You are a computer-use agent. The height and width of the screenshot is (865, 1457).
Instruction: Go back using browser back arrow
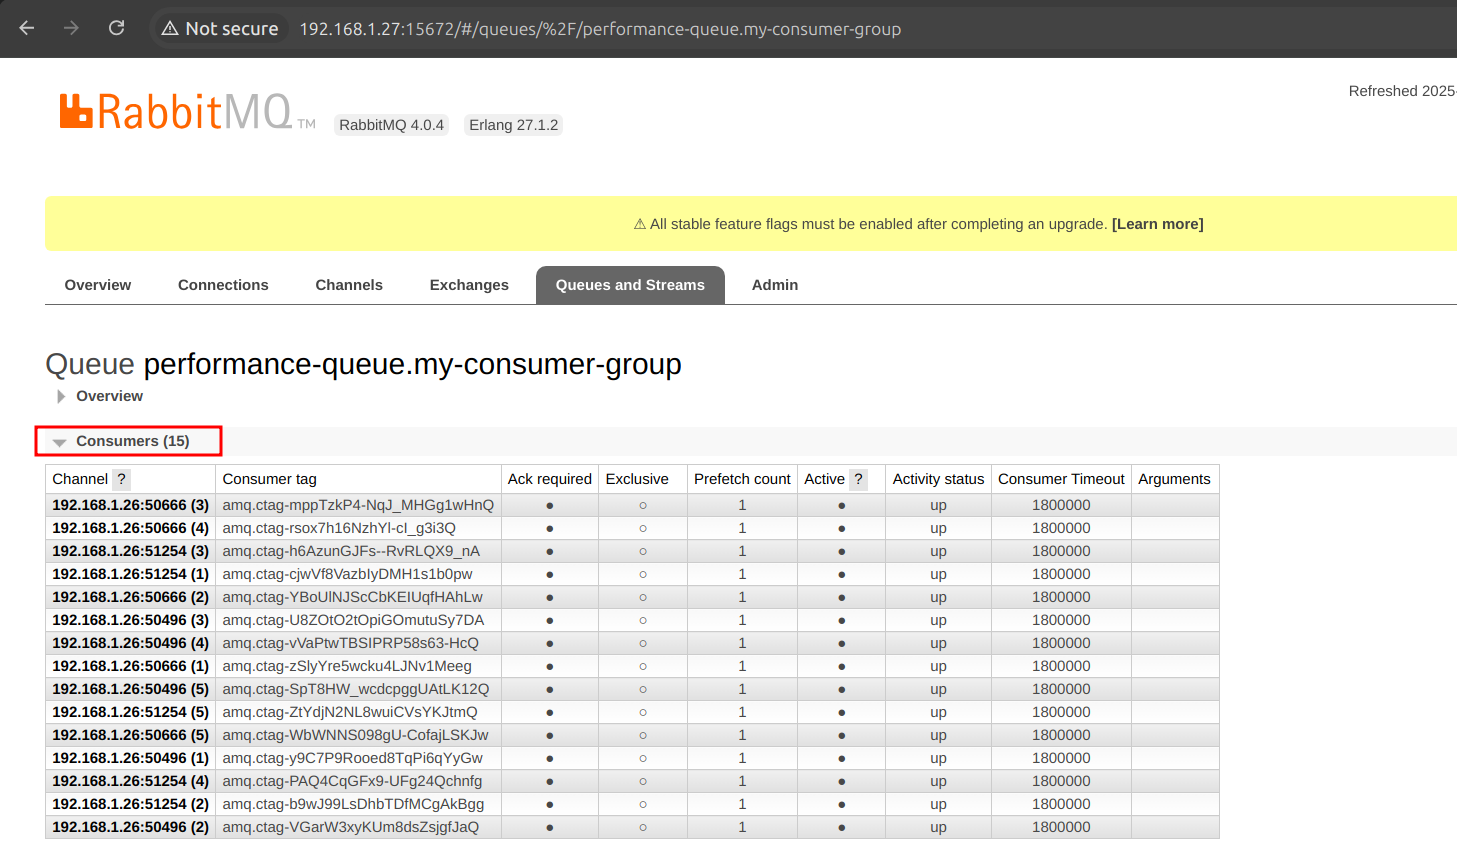tap(27, 28)
